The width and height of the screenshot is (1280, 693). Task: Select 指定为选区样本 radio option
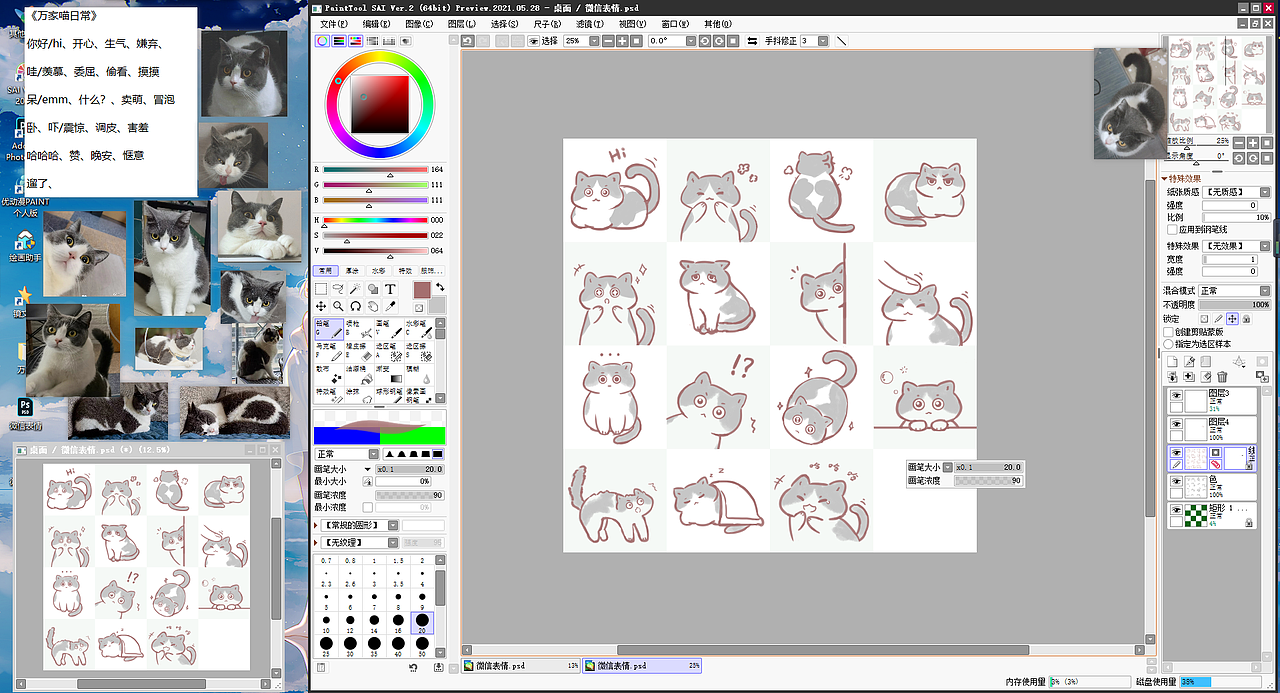(x=1168, y=343)
